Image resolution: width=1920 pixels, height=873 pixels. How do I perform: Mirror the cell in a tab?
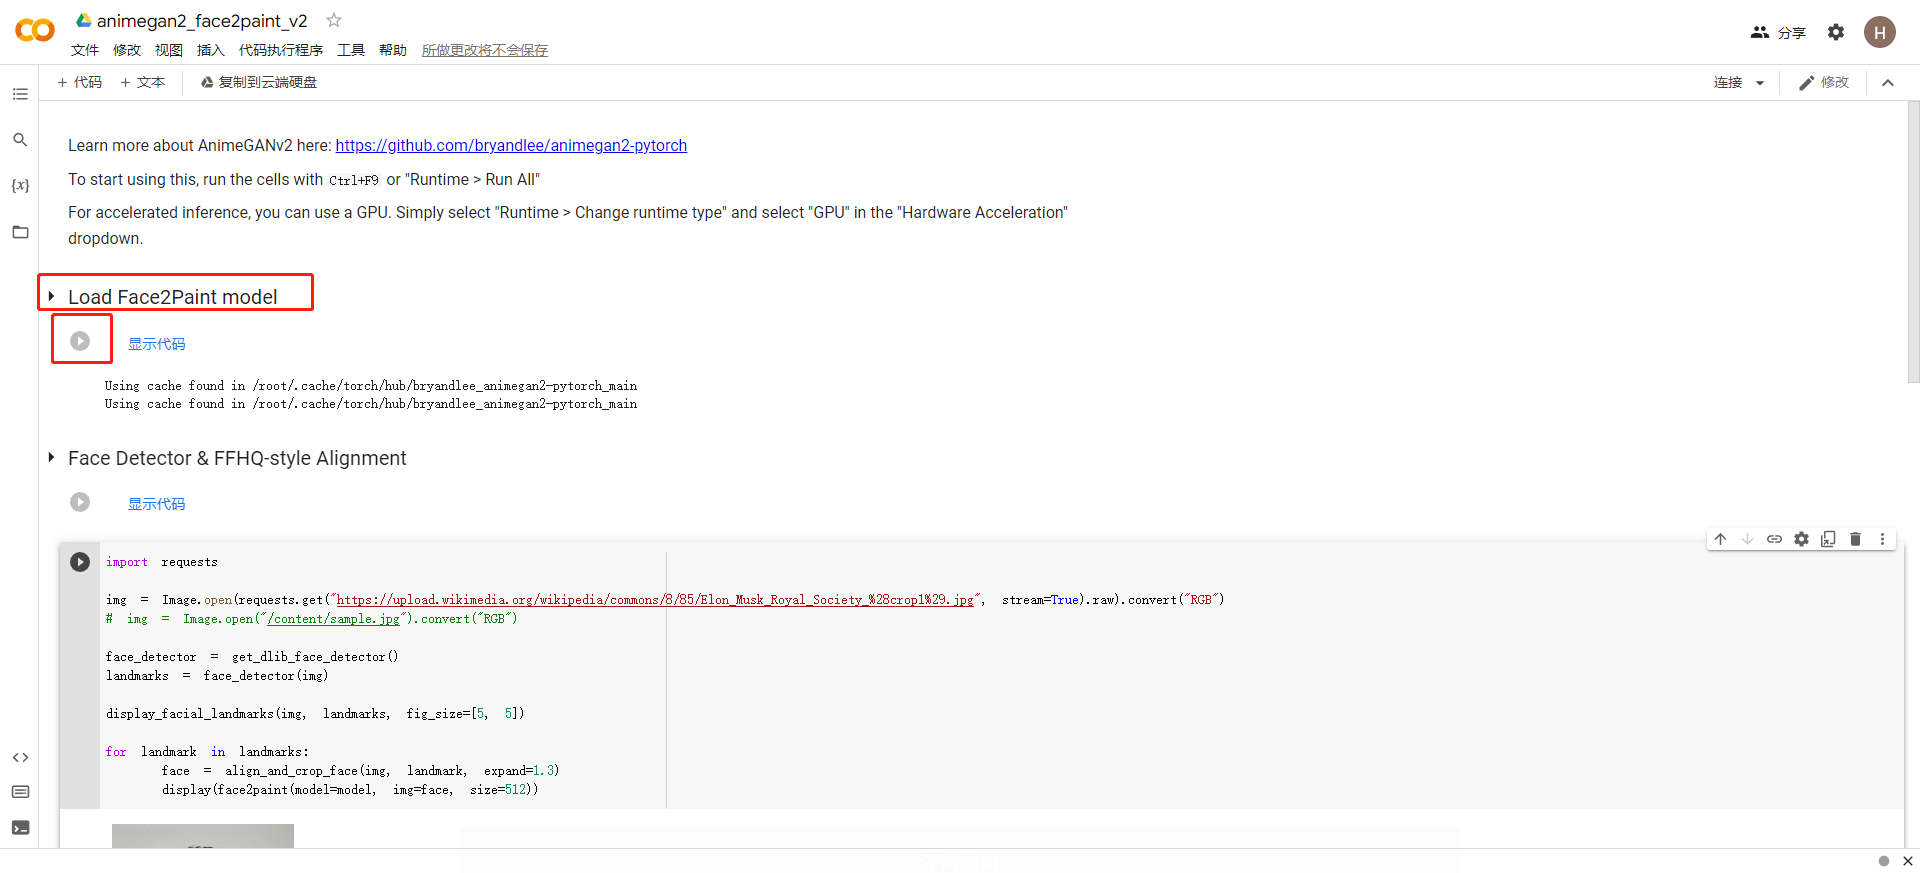point(1828,539)
